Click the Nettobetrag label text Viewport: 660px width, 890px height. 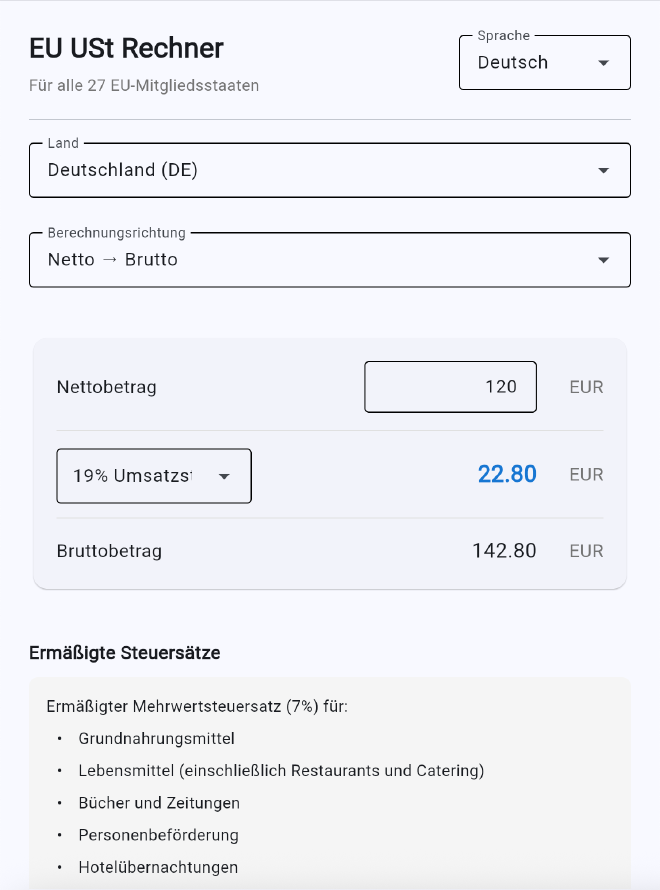pos(107,387)
